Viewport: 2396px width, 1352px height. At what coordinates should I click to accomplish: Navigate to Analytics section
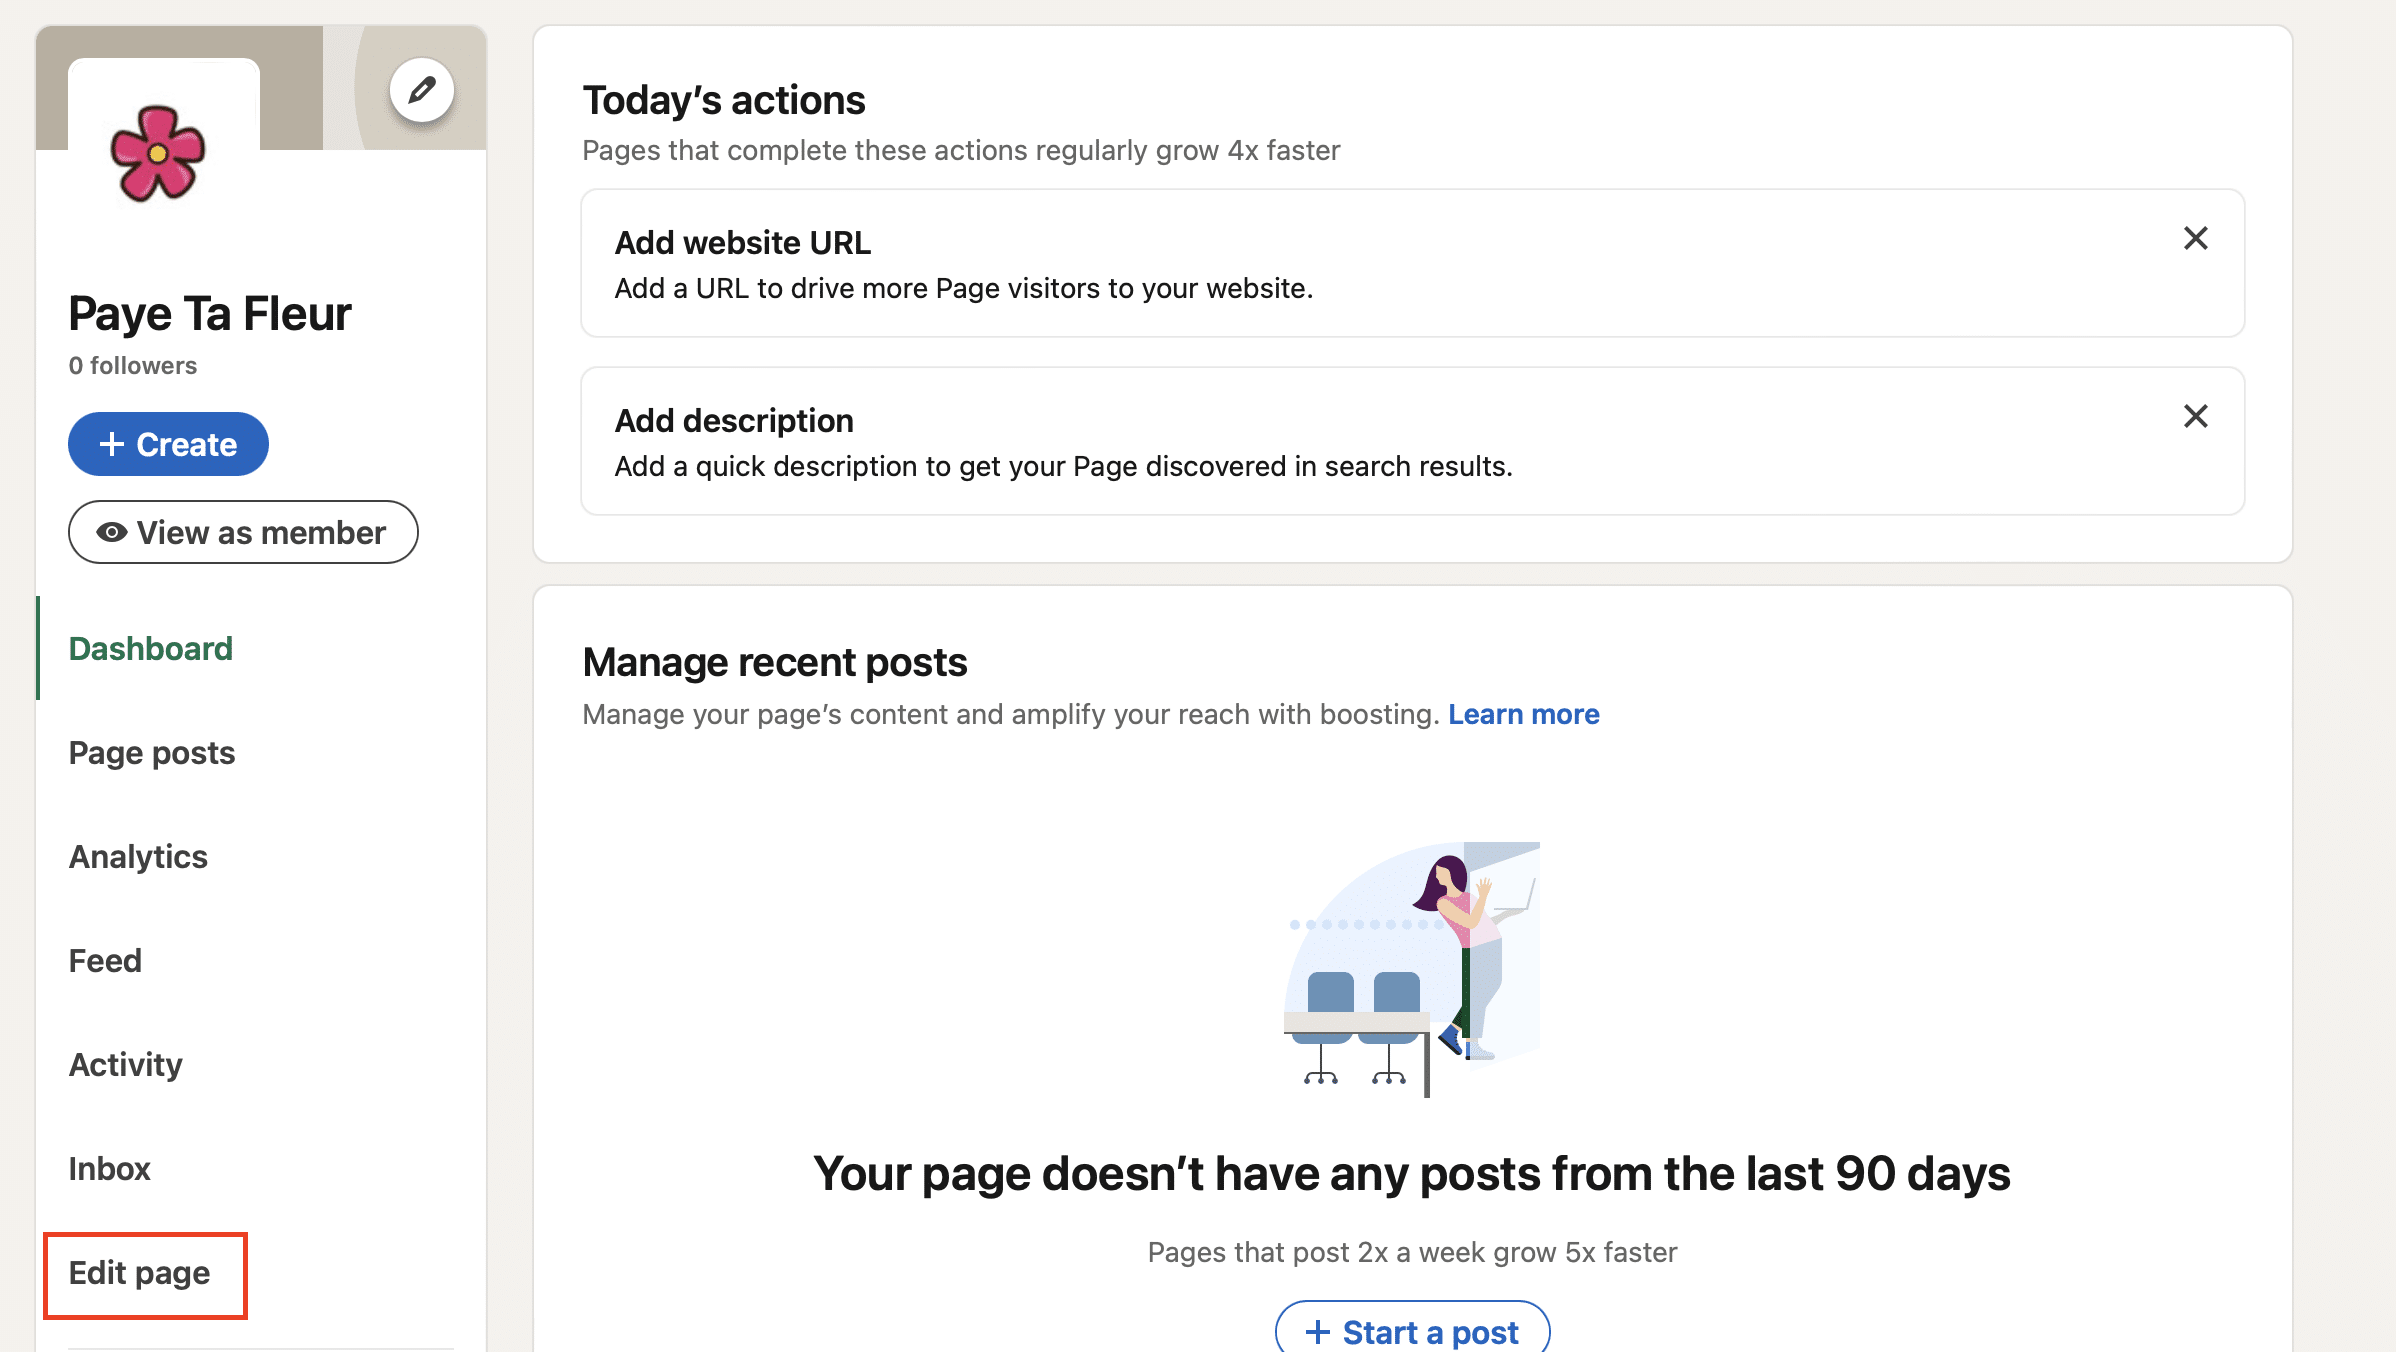(138, 855)
